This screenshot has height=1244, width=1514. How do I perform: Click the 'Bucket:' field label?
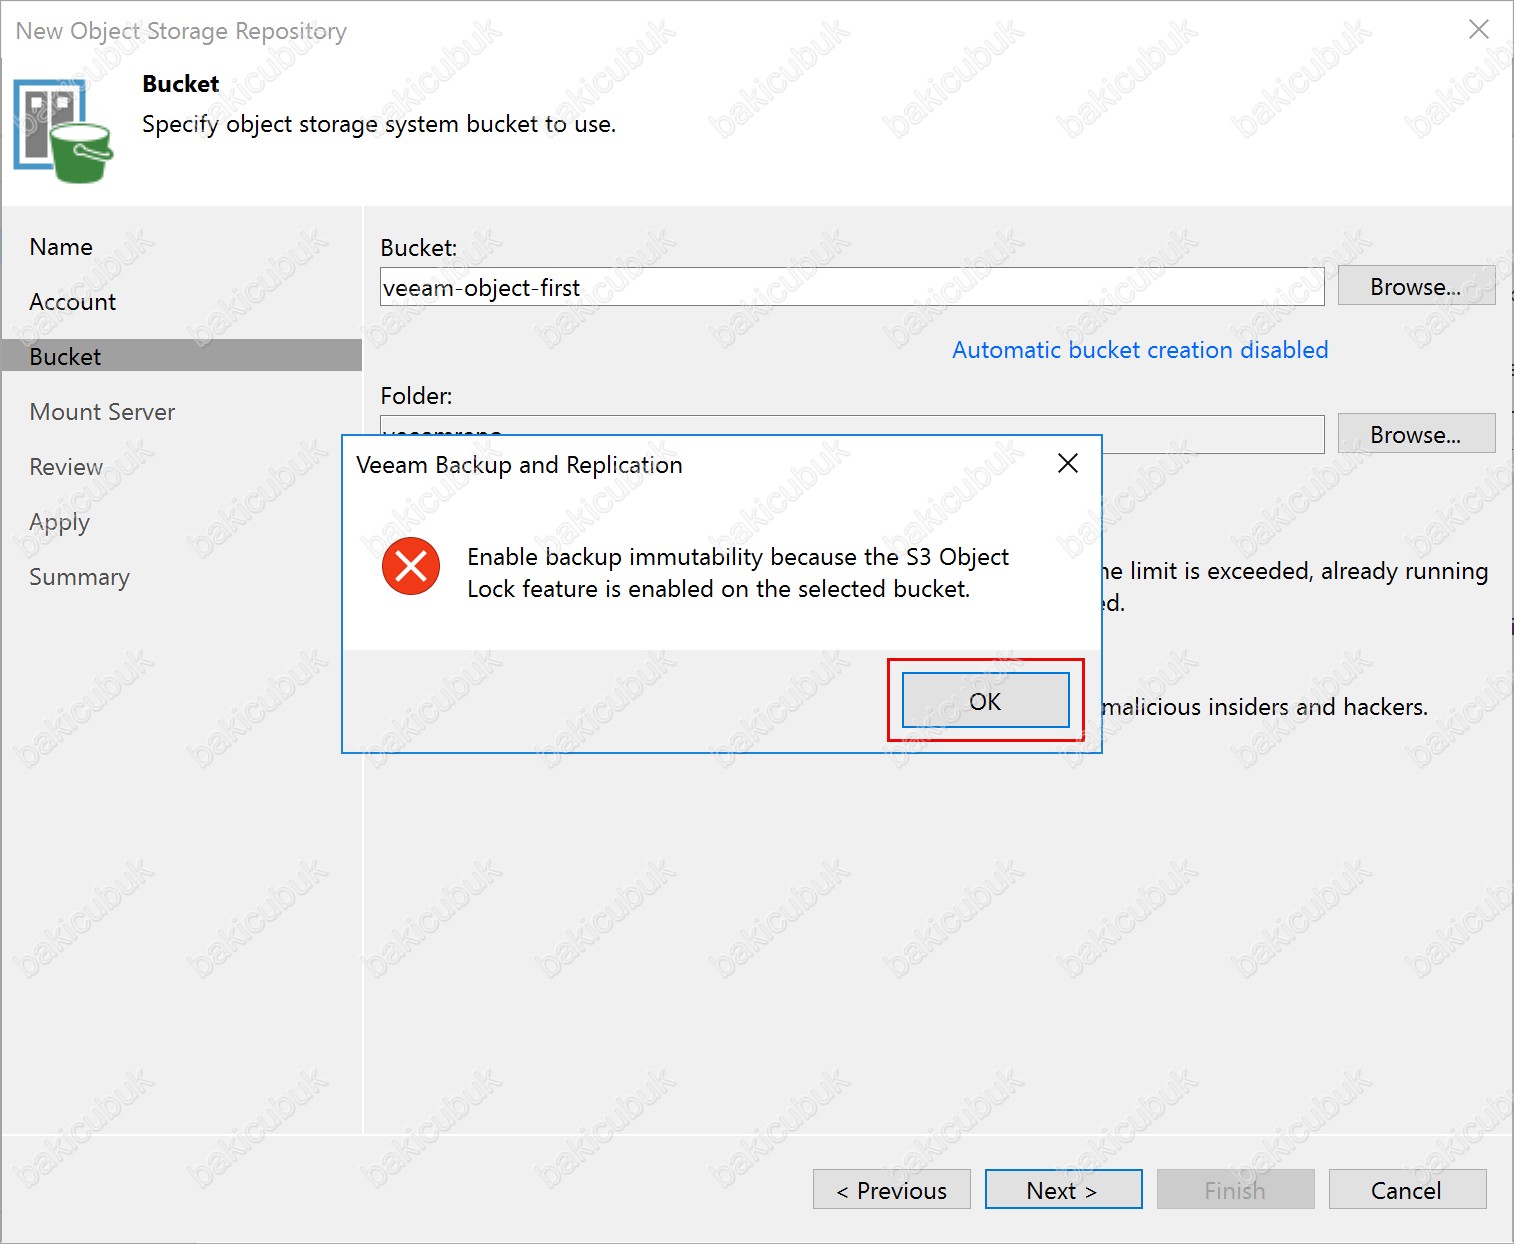click(419, 248)
